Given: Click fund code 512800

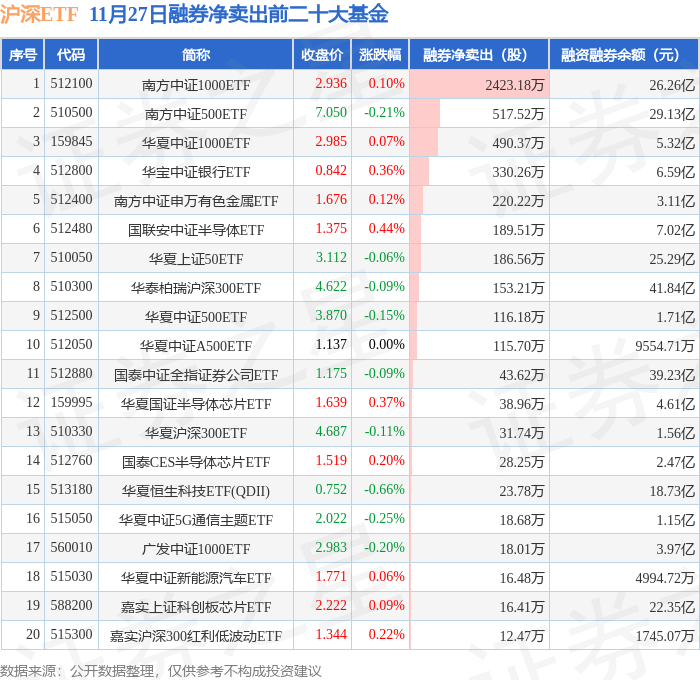Looking at the screenshot, I should click(71, 170).
